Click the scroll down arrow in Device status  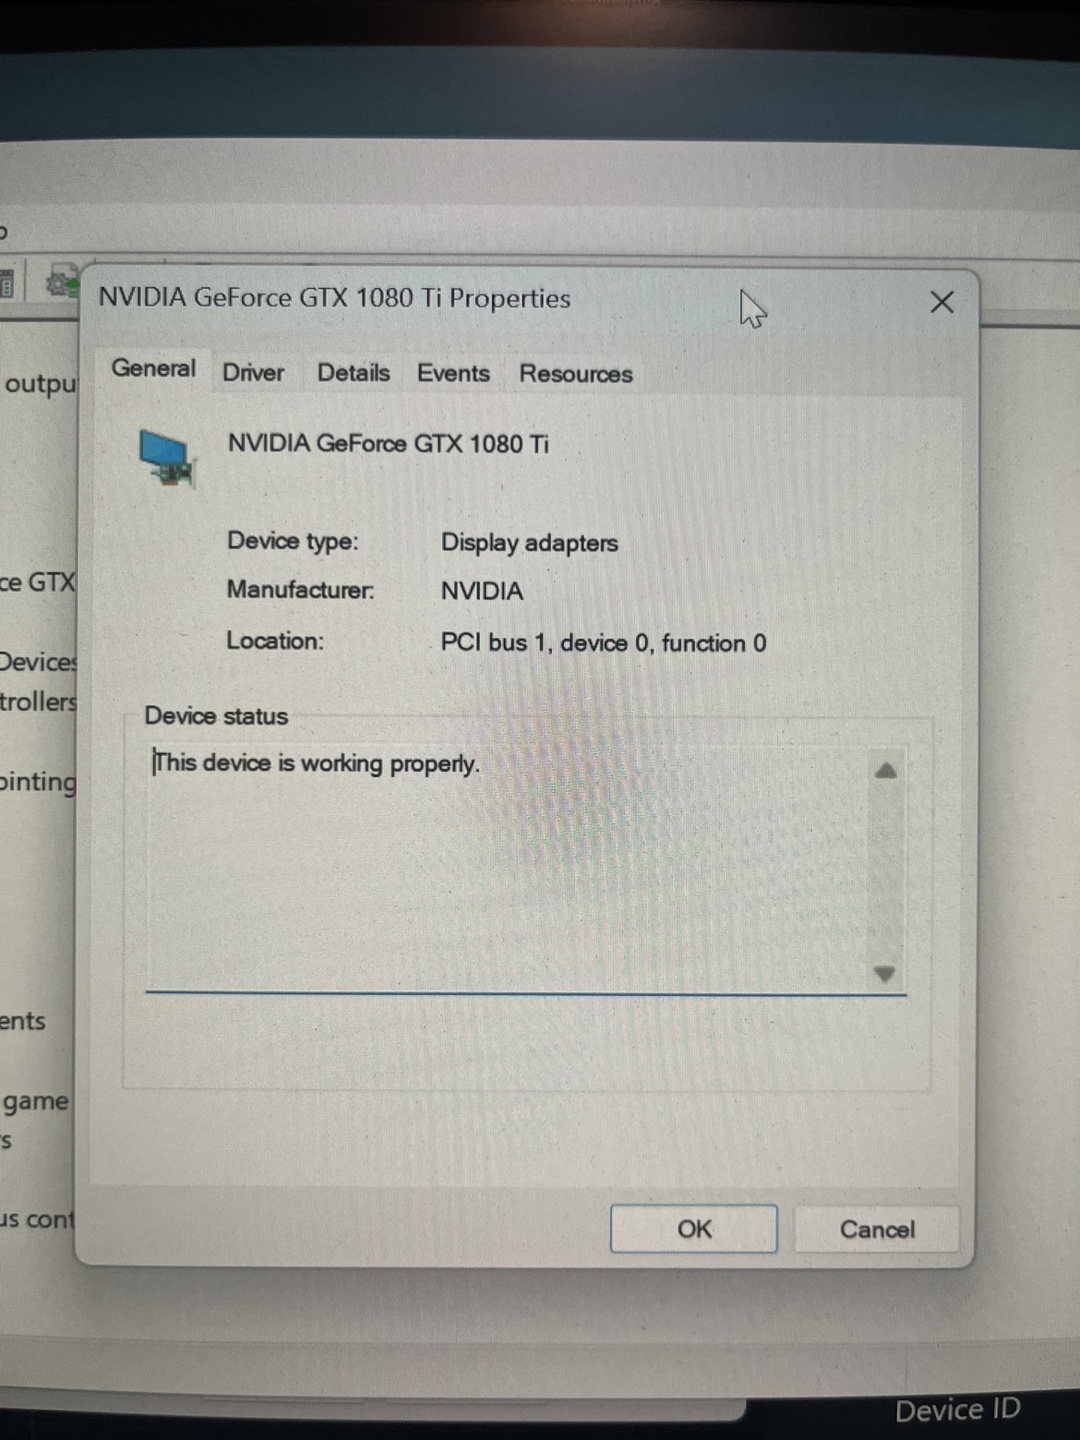[885, 973]
